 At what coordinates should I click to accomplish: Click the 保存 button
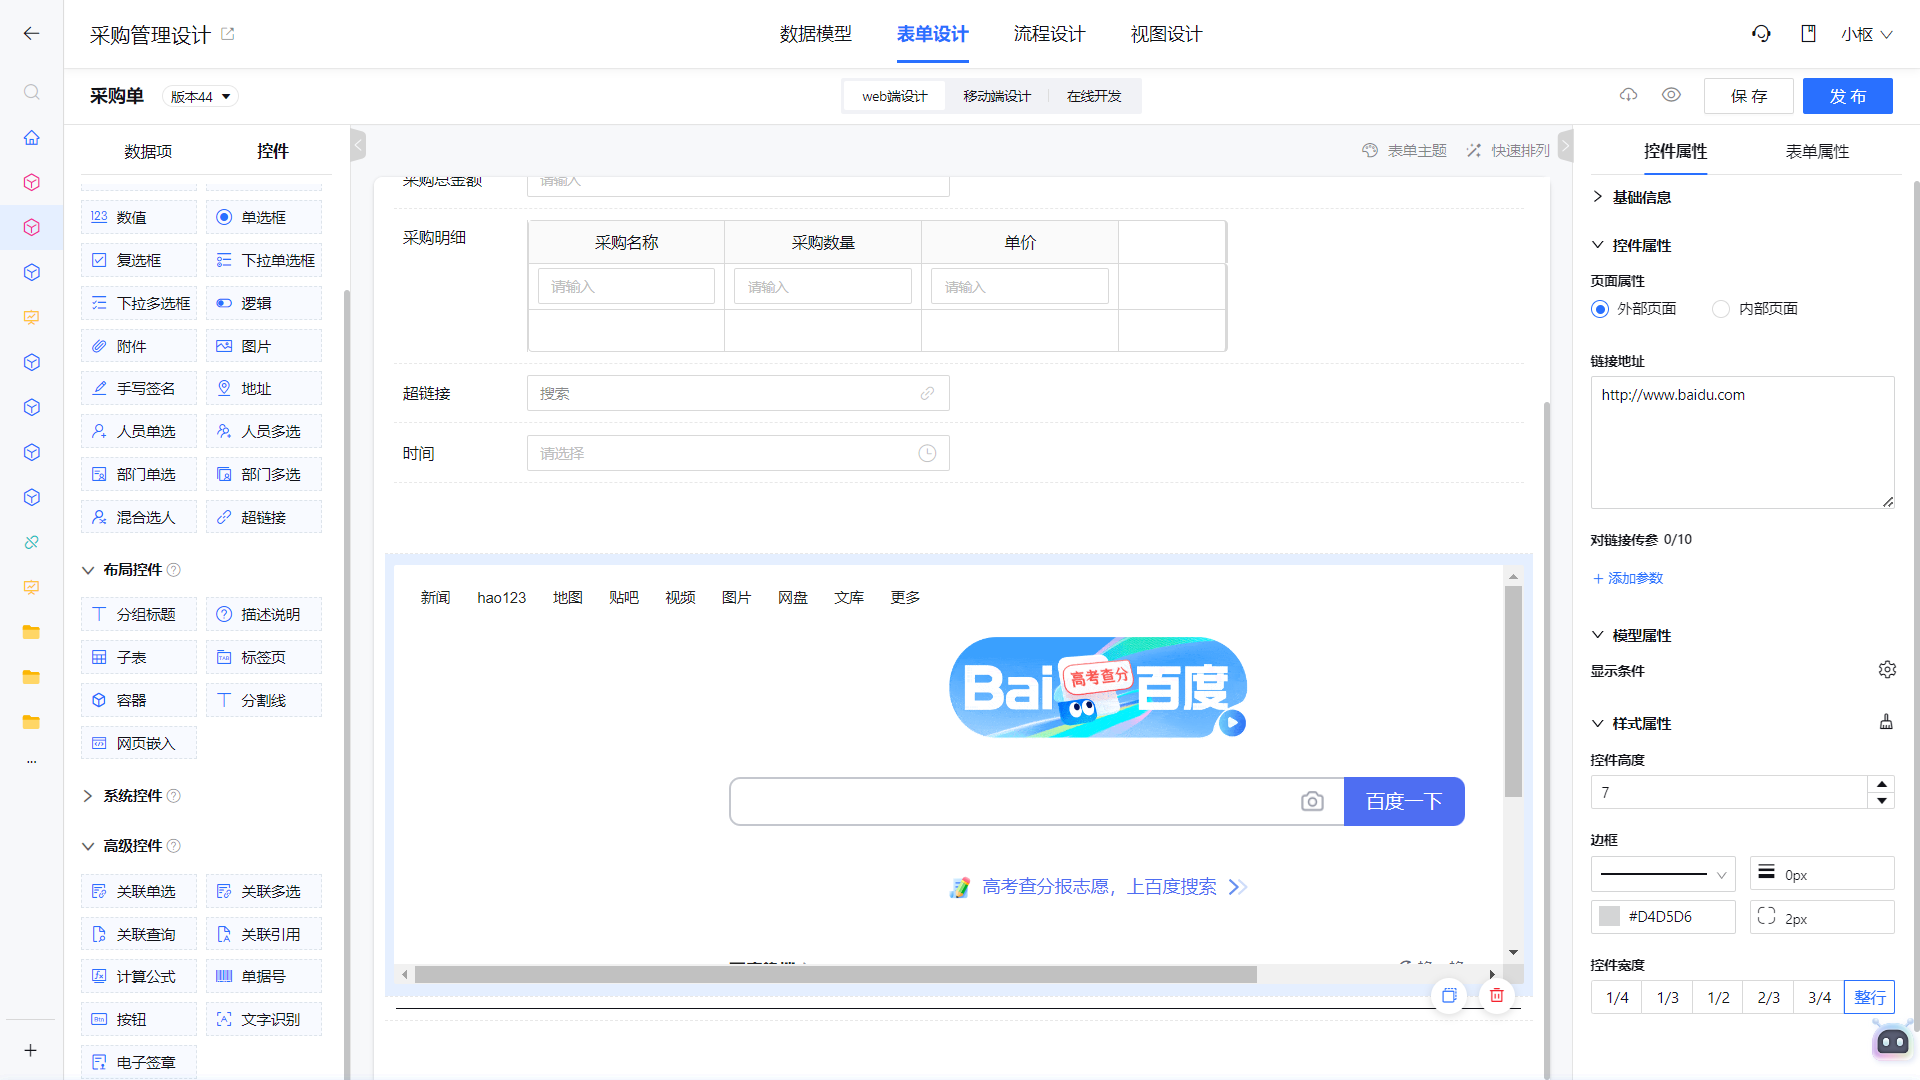1749,96
